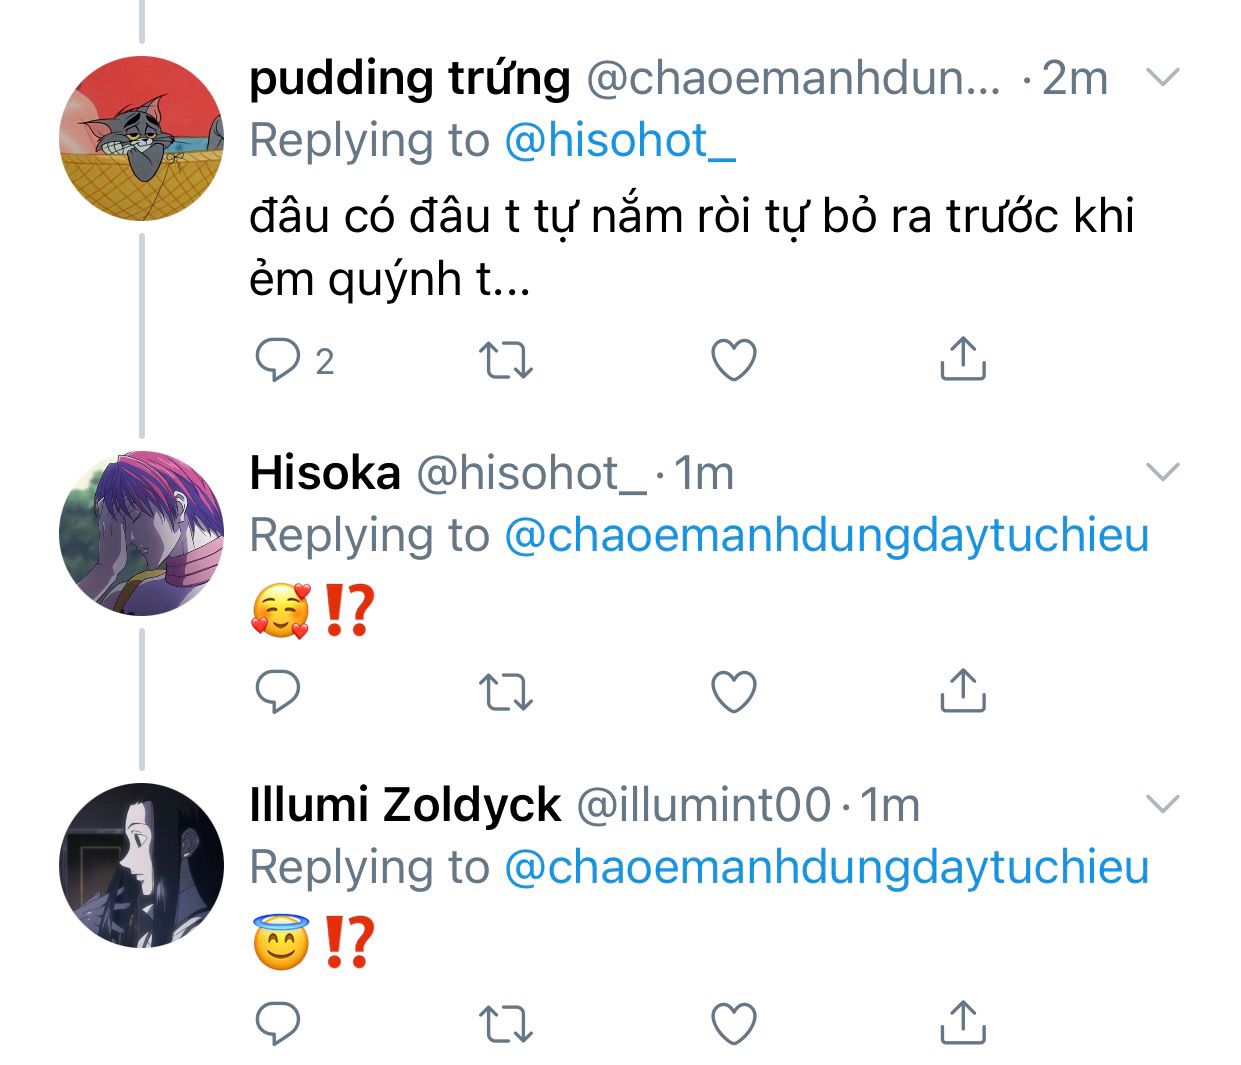This screenshot has height=1065, width=1241.
Task: Open more options on Hisoka's tweet
Action: (x=1162, y=472)
